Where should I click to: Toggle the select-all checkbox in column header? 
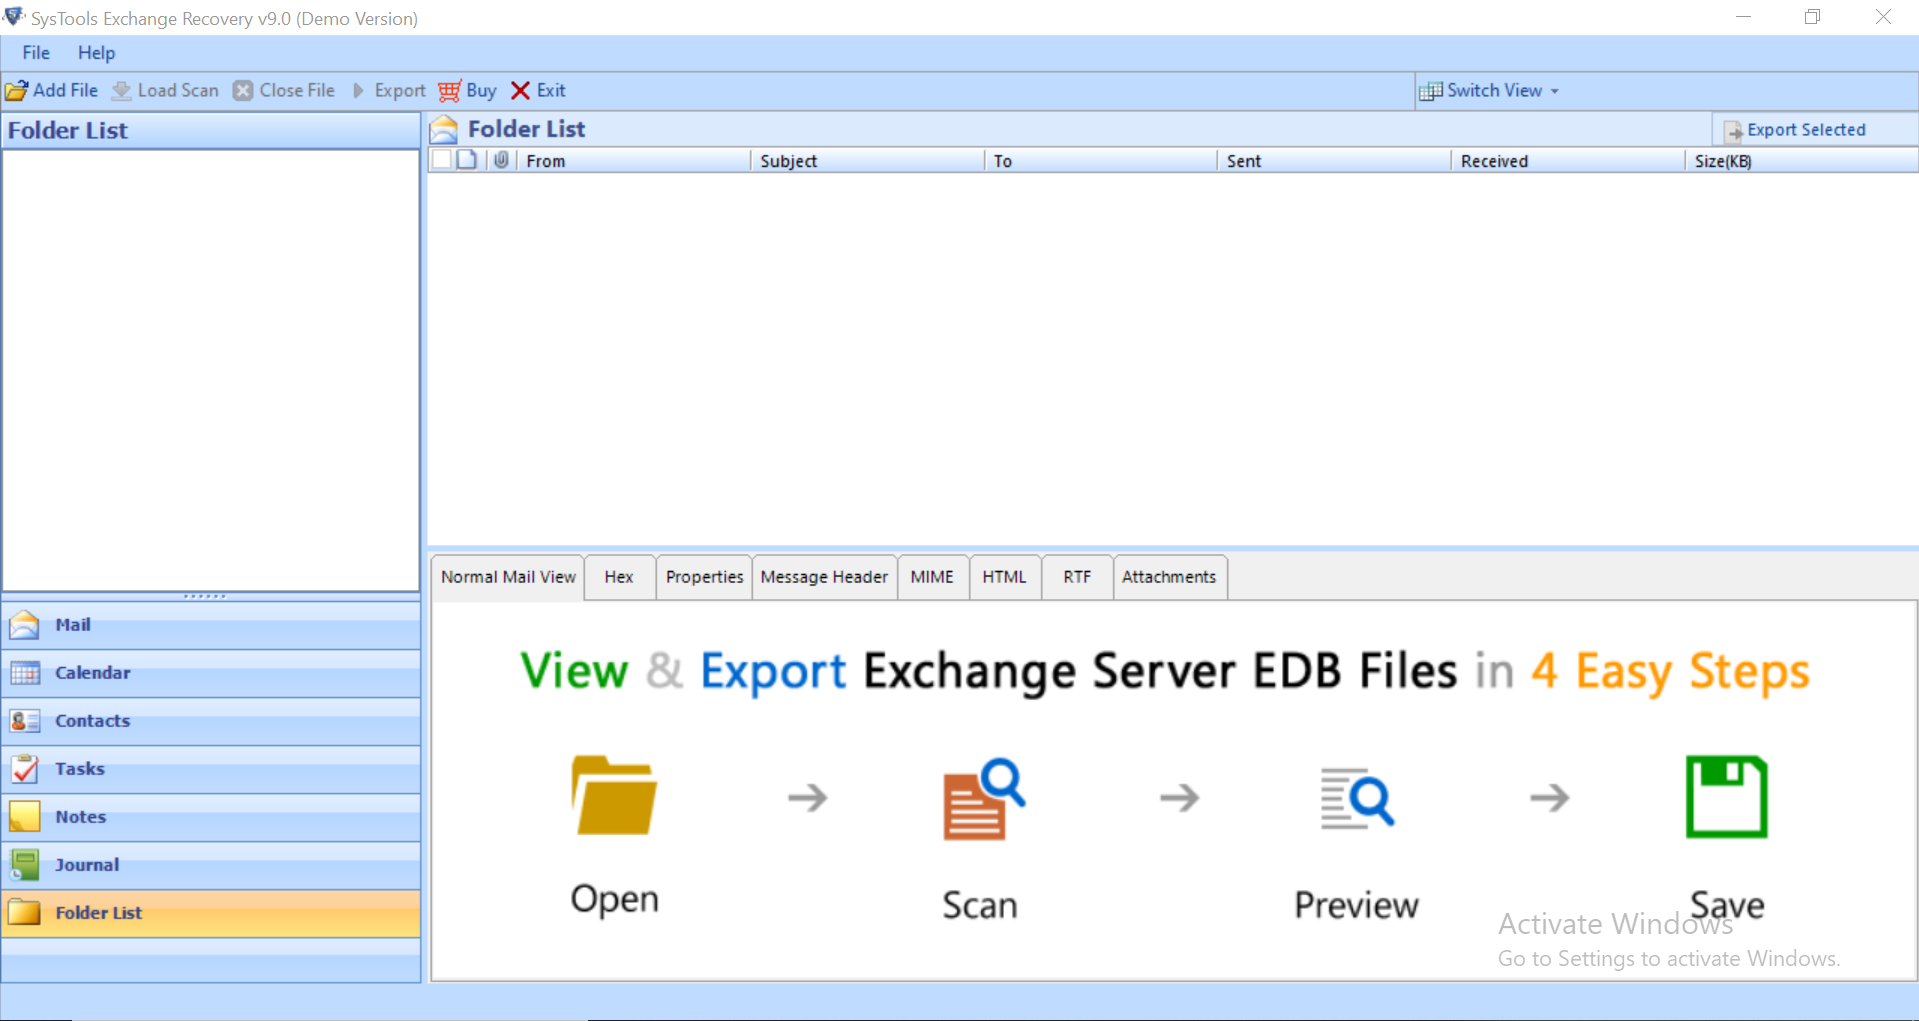coord(441,160)
